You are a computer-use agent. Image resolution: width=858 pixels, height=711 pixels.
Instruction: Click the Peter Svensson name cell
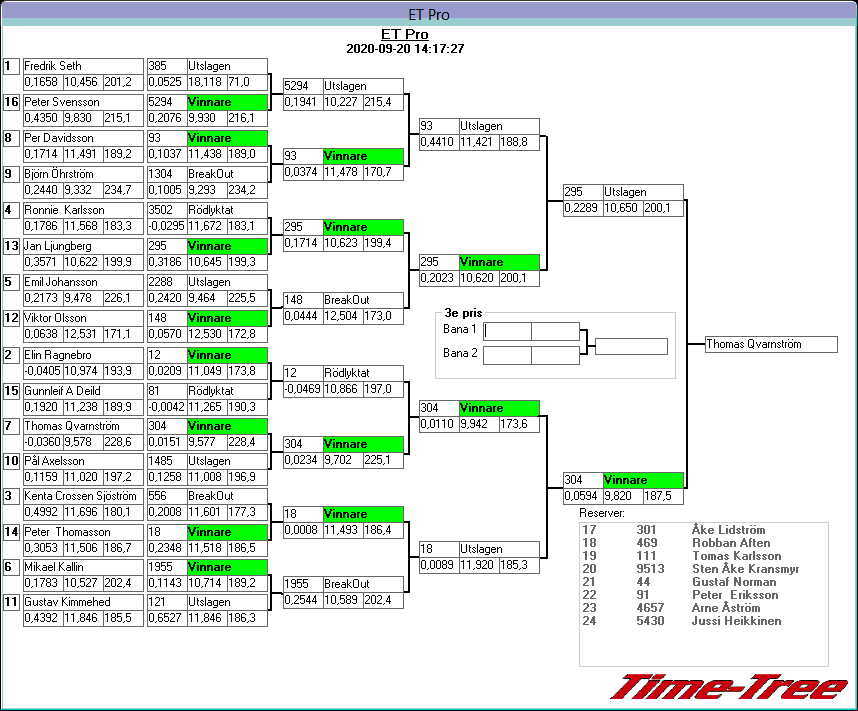[x=82, y=102]
